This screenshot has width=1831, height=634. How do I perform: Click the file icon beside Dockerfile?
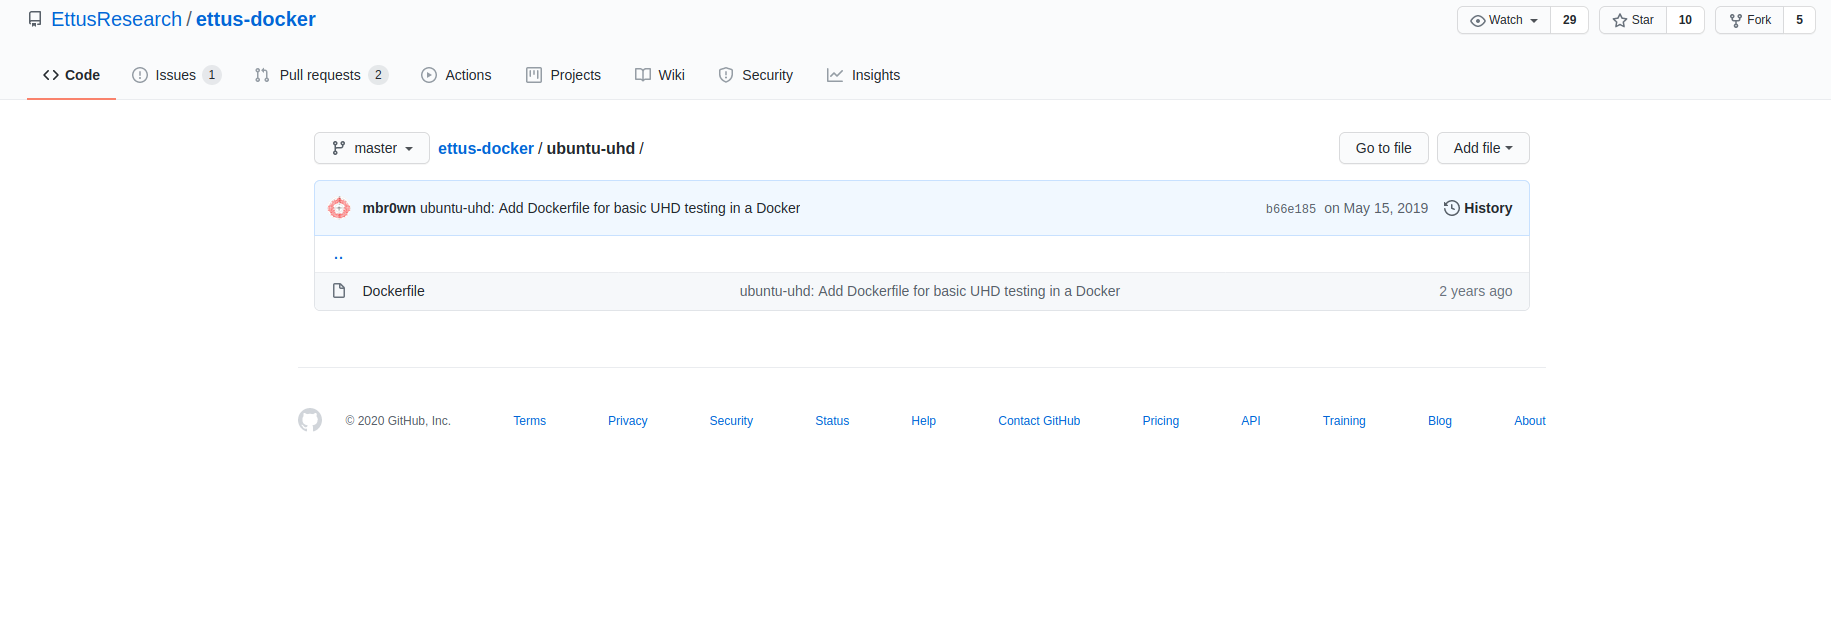pyautogui.click(x=339, y=291)
